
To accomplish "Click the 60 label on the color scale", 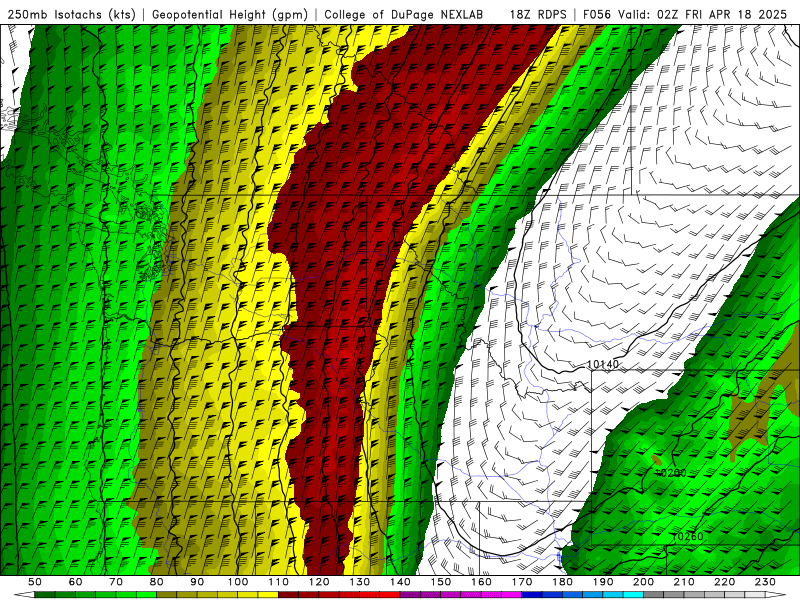I will click(x=76, y=582).
